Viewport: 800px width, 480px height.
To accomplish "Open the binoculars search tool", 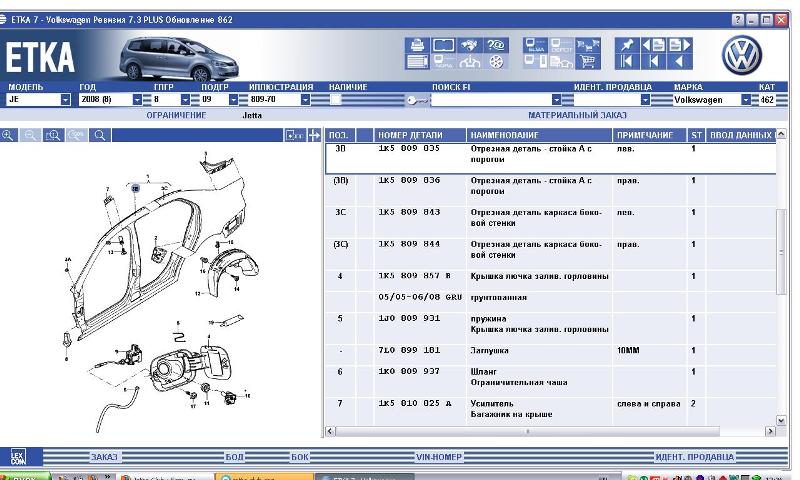I will (x=469, y=45).
